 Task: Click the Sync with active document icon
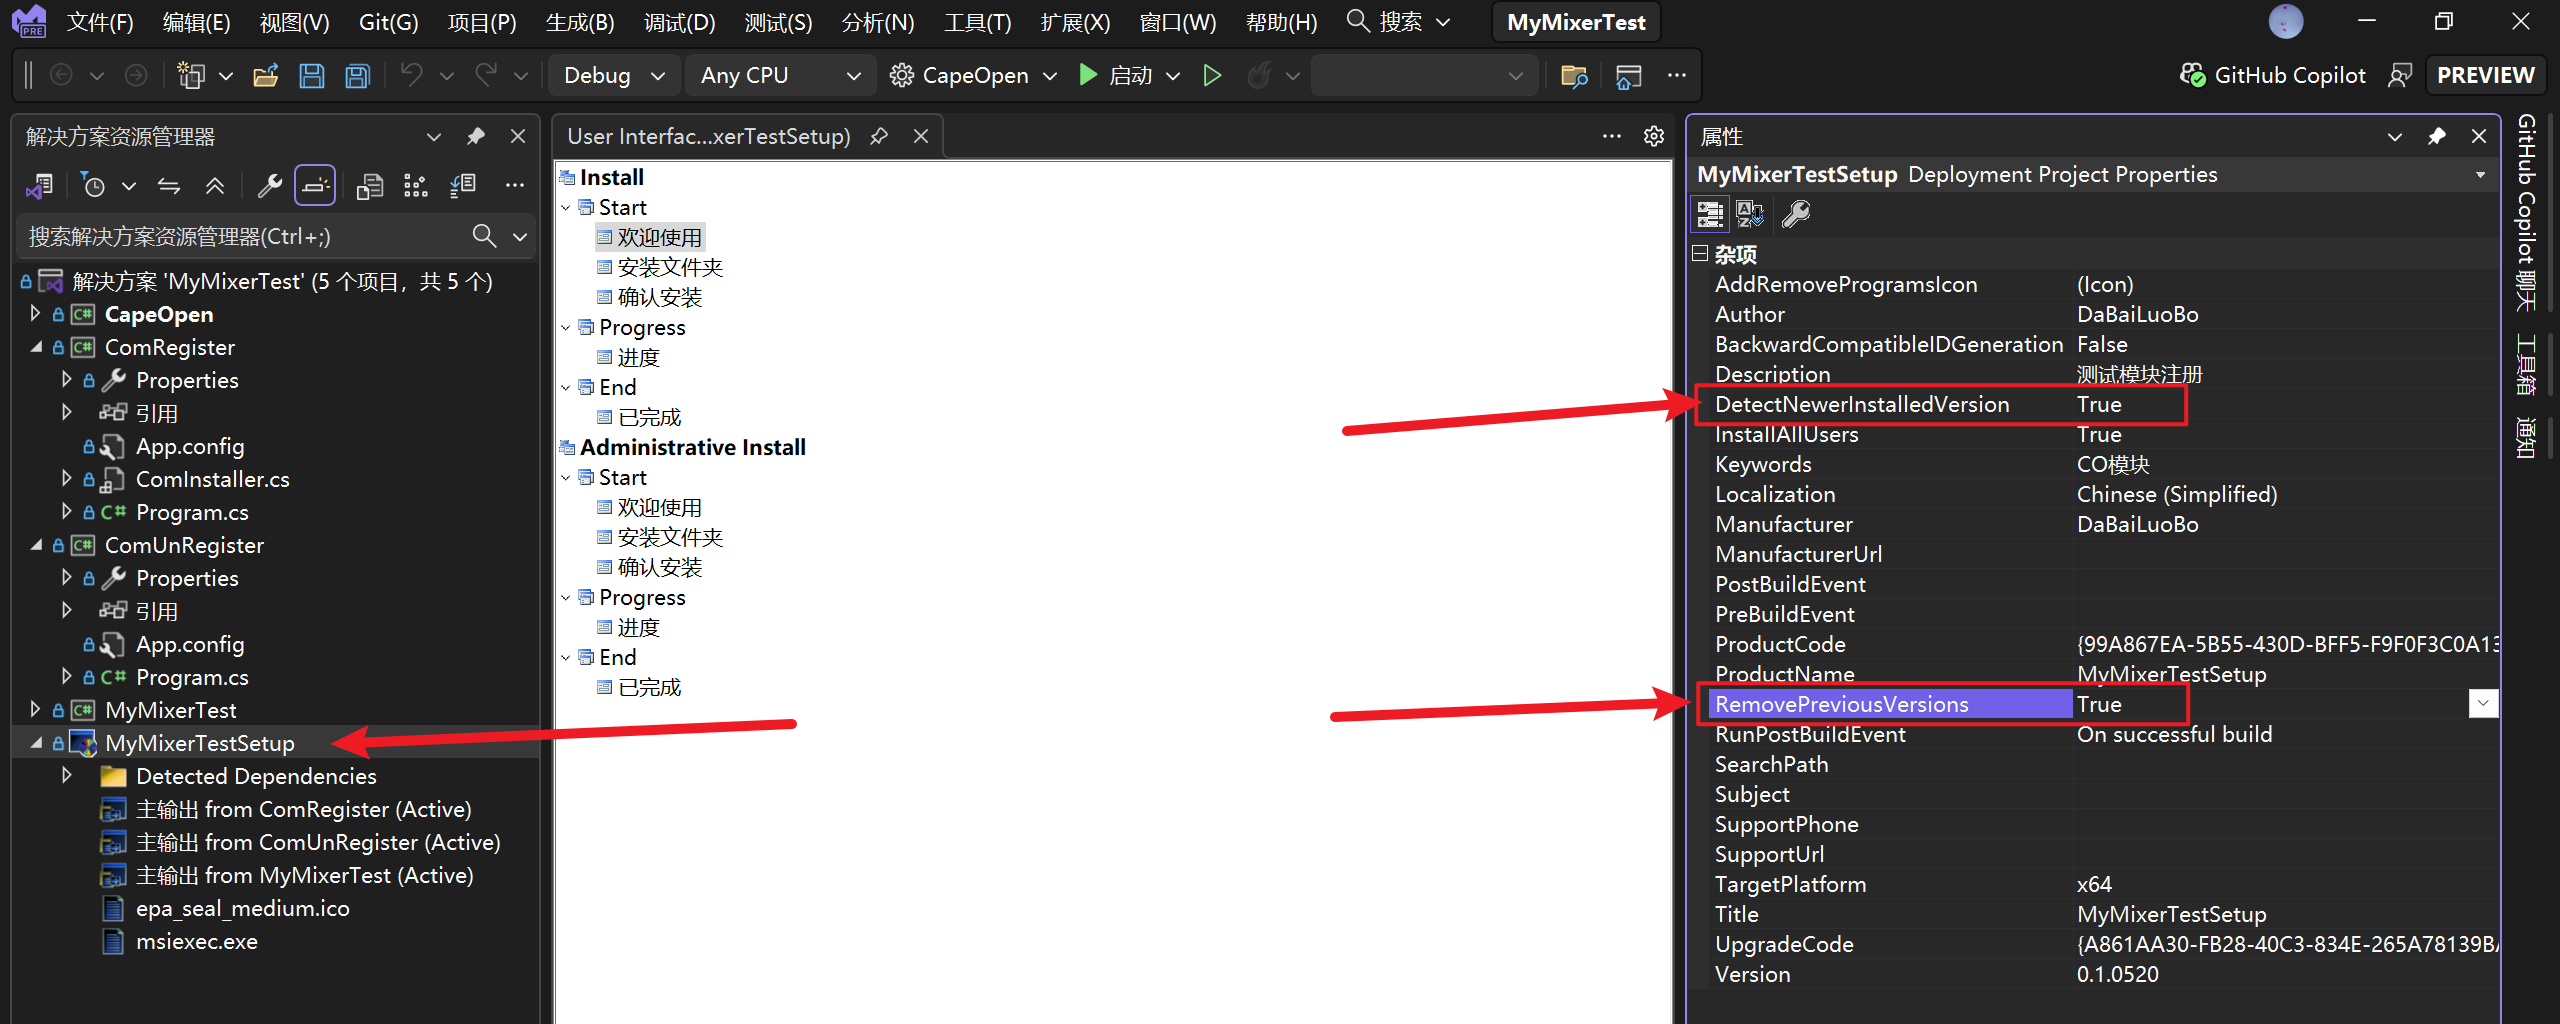[x=169, y=185]
